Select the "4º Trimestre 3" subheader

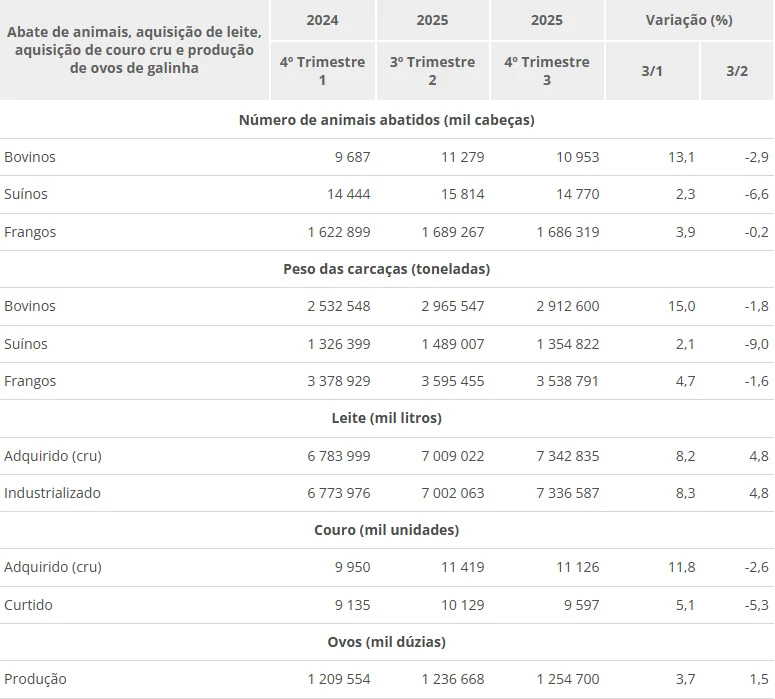[x=547, y=71]
